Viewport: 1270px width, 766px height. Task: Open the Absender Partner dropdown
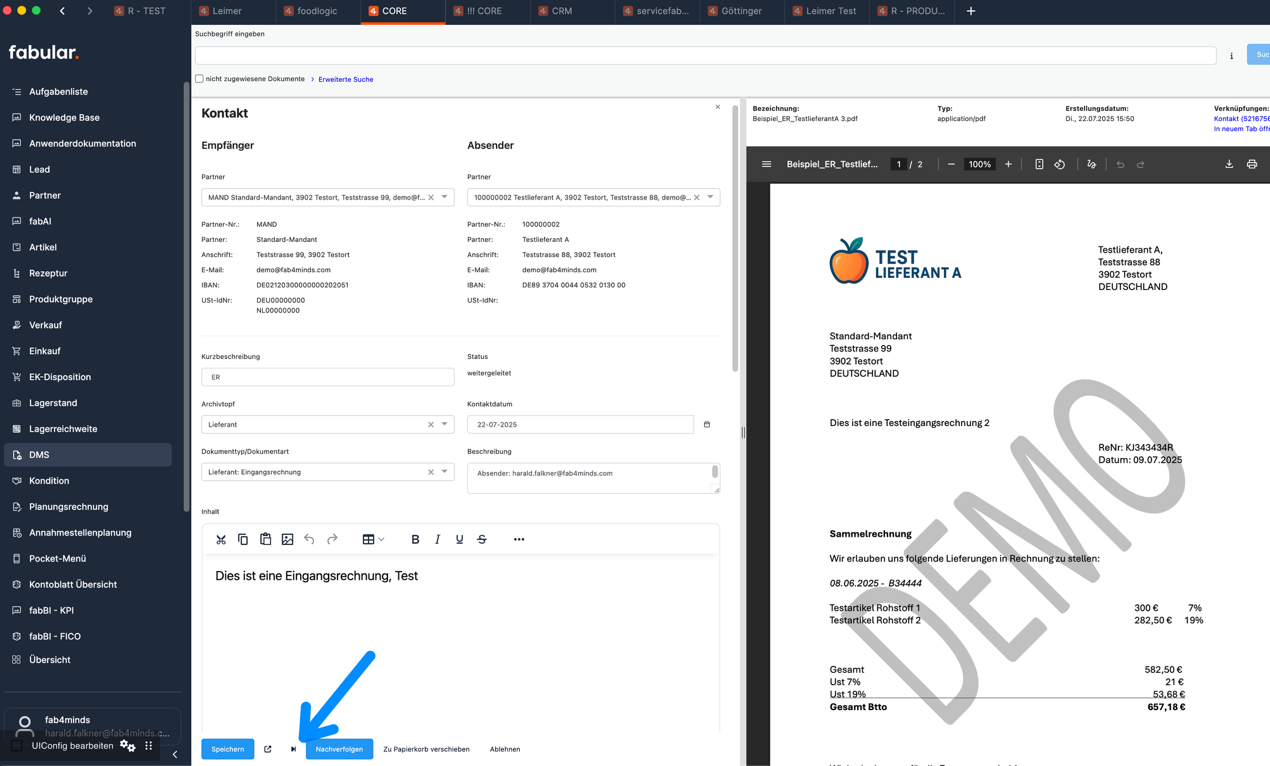[x=712, y=197]
